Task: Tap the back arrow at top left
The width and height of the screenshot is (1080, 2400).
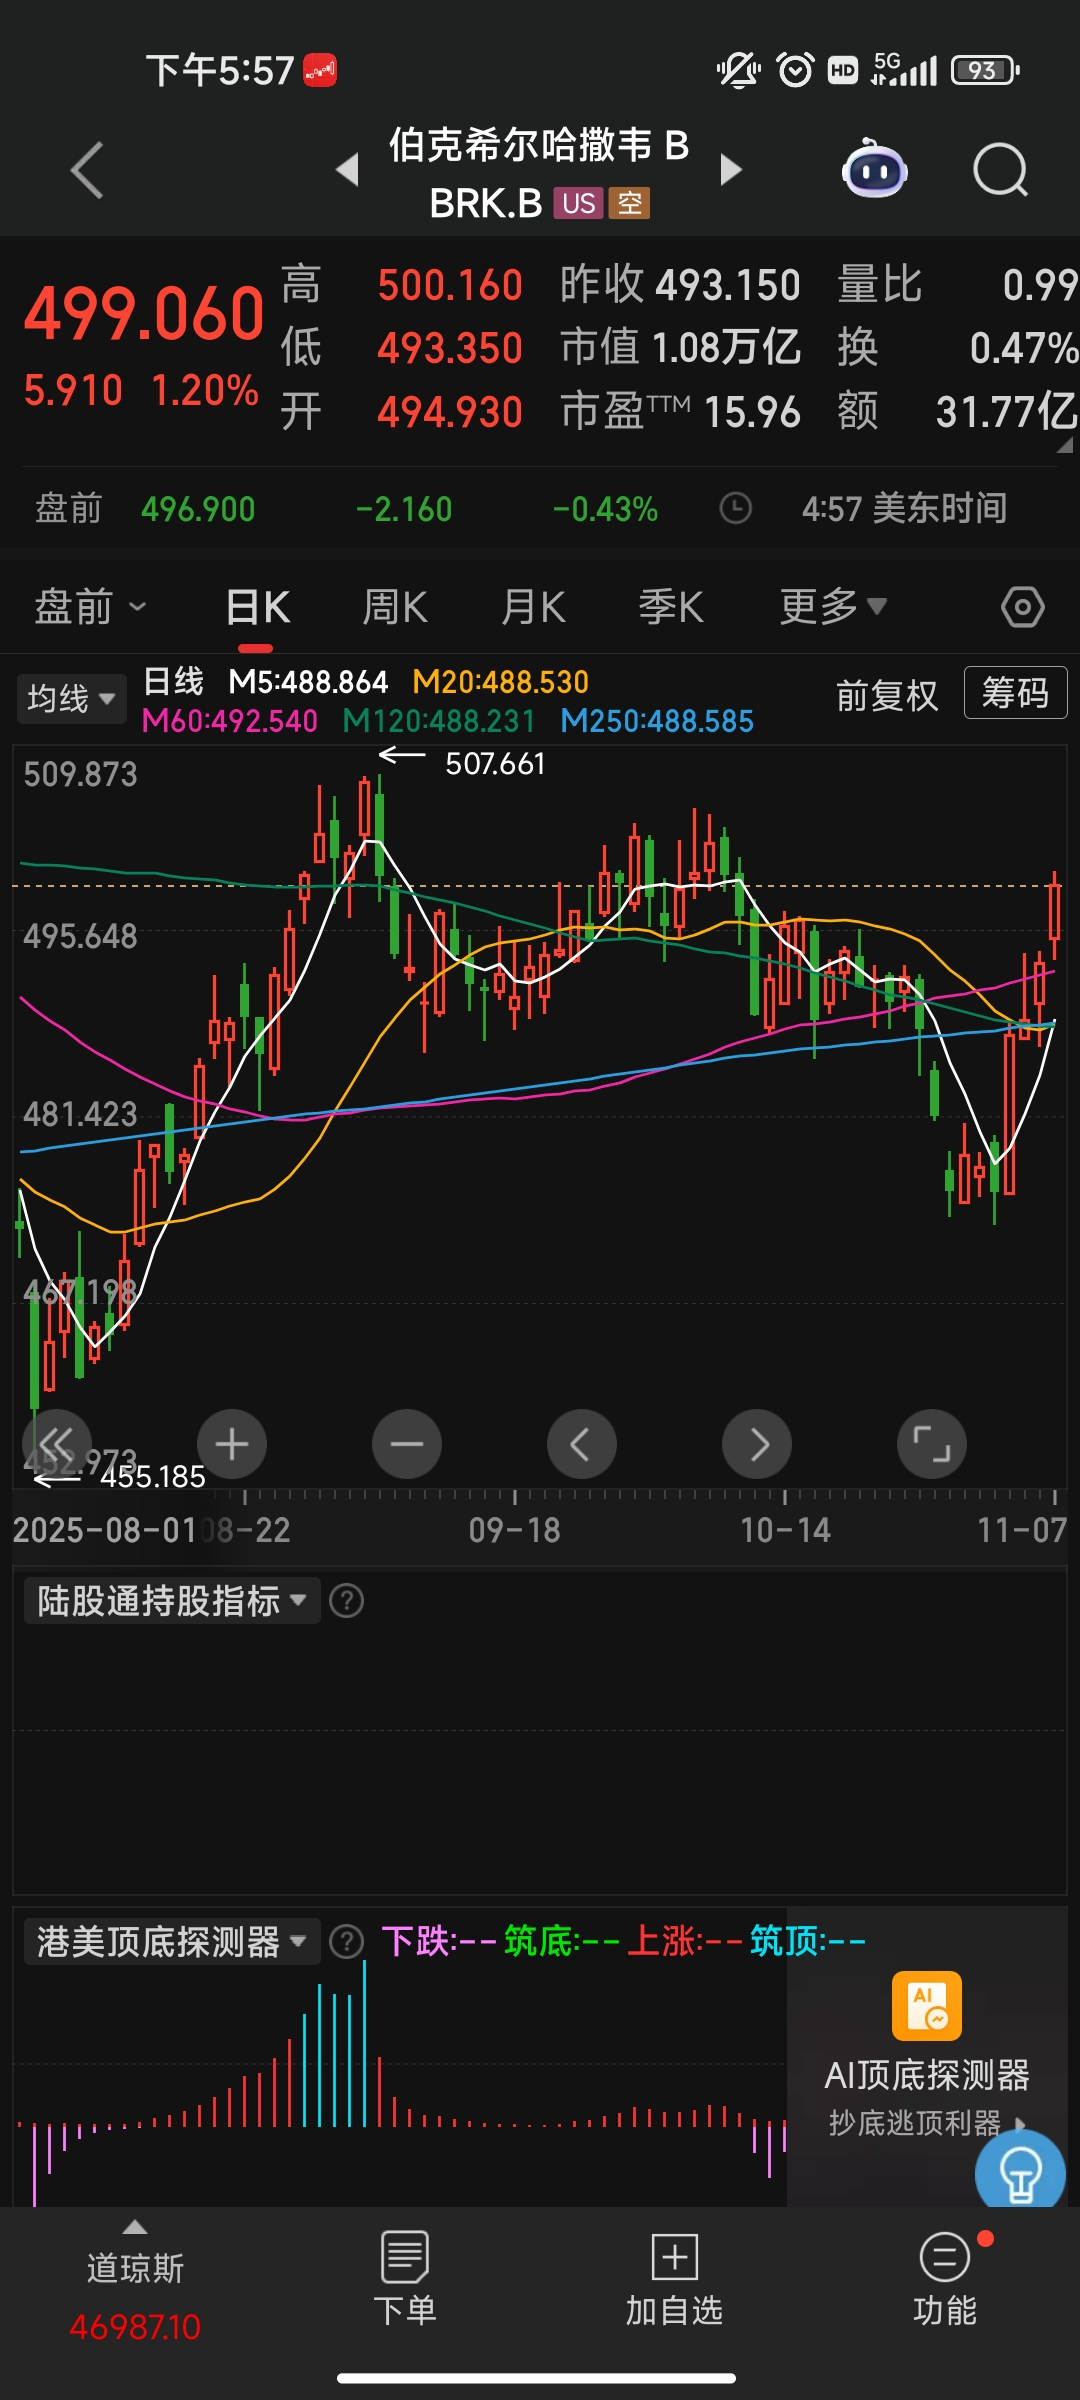Action: coord(87,170)
